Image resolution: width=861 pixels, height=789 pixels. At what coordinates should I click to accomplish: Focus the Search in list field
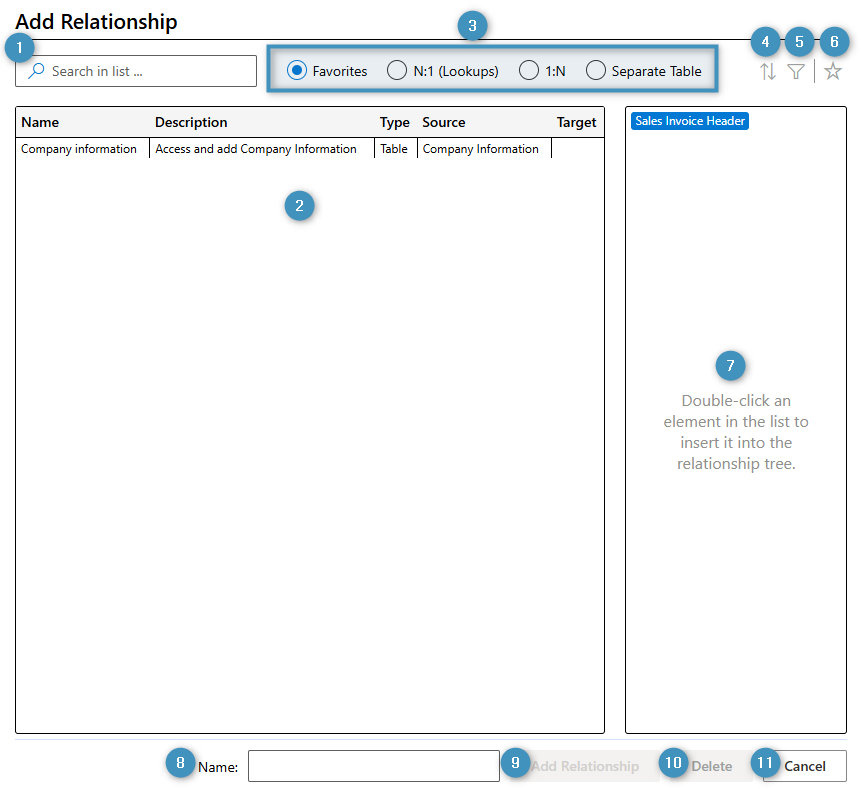(x=136, y=71)
